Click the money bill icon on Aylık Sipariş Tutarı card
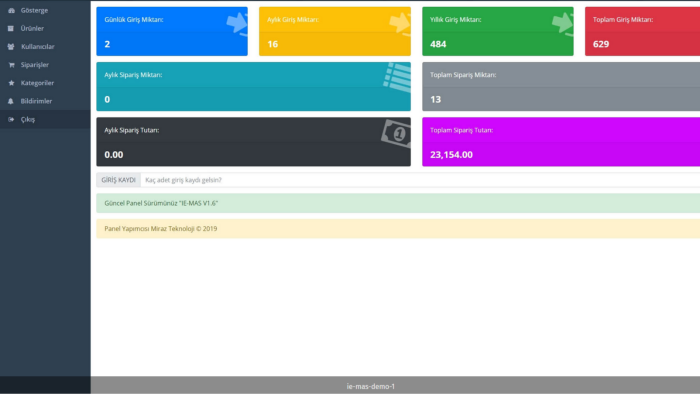The image size is (700, 394). pos(396,133)
